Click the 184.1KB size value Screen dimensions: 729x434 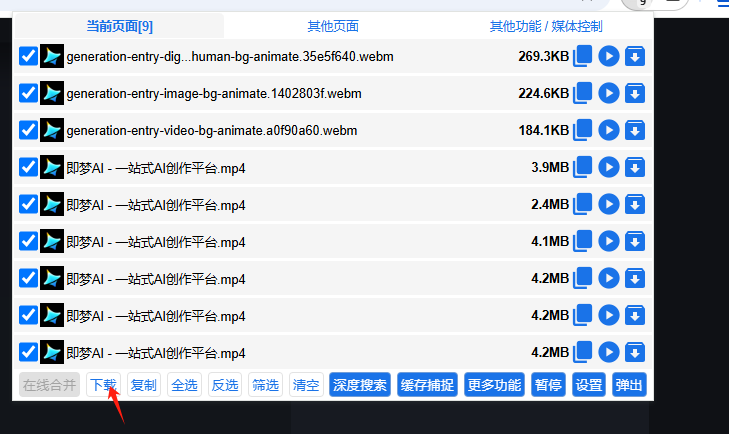pyautogui.click(x=543, y=130)
